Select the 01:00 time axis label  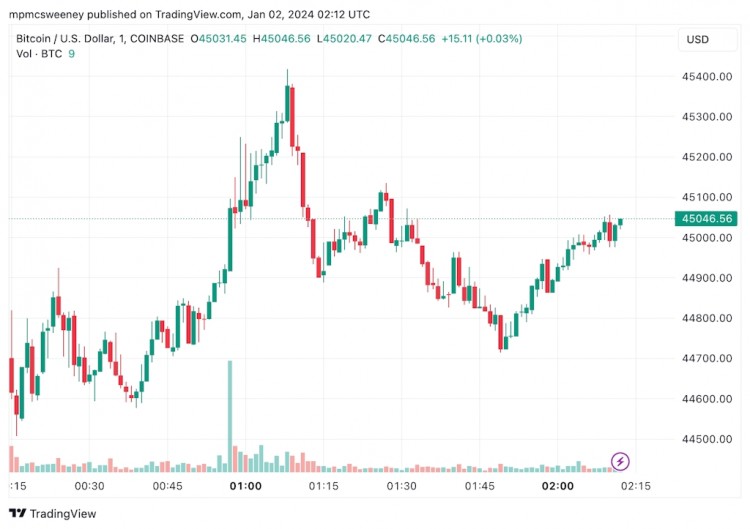pos(245,486)
